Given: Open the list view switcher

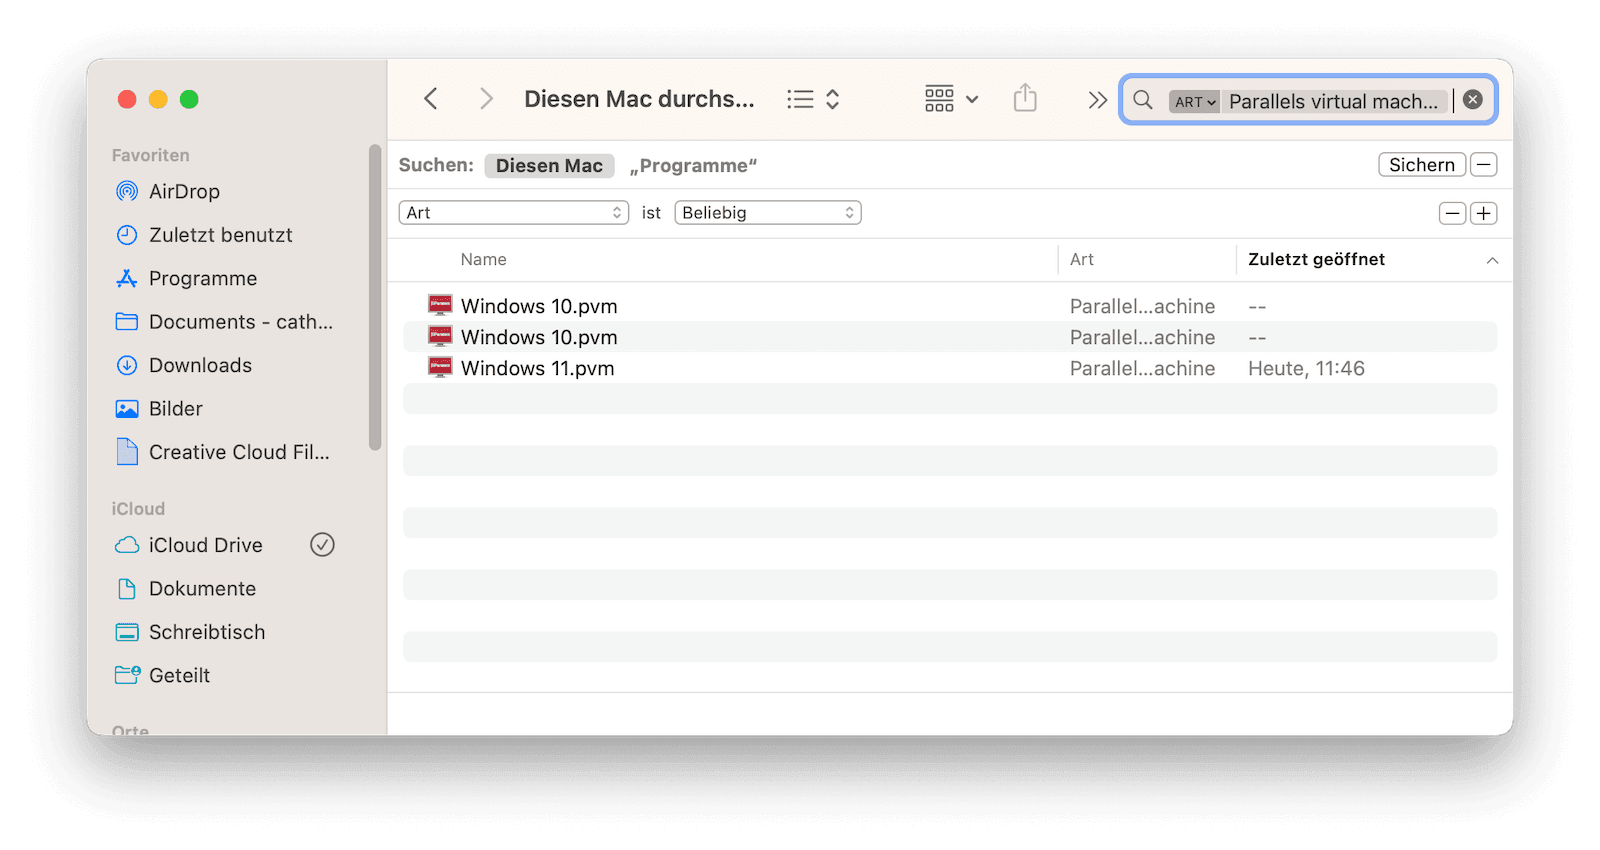Looking at the screenshot, I should pos(813,99).
